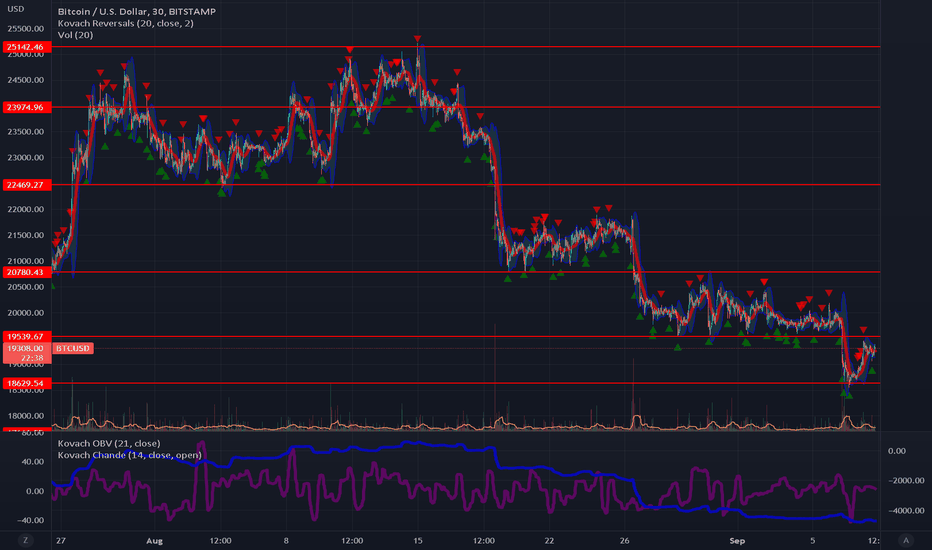
Task: Click the 23000.00 price axis value
Action: click(26, 158)
